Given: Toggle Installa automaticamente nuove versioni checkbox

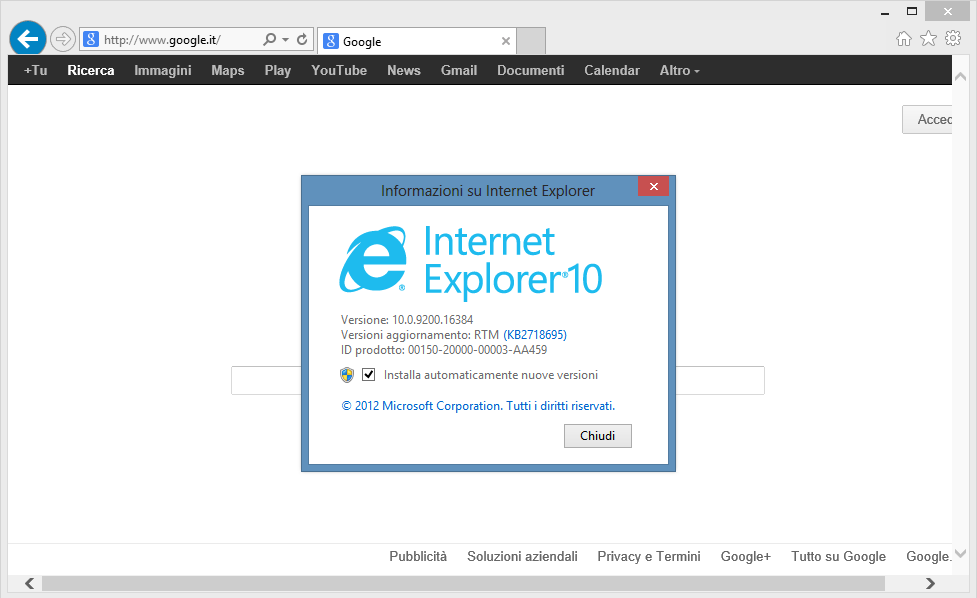Looking at the screenshot, I should pos(369,374).
